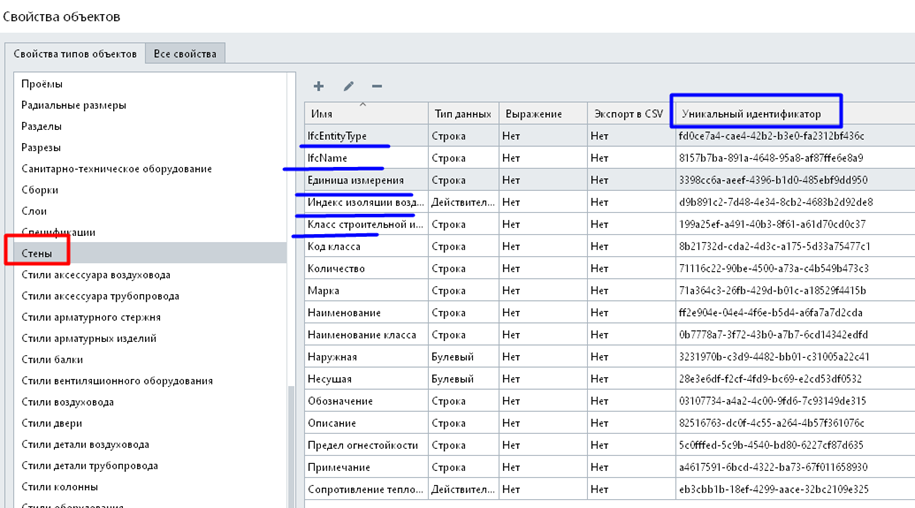This screenshot has height=508, width=915.
Task: Select the 'Класс строительной и...' property
Action: (610, 225)
